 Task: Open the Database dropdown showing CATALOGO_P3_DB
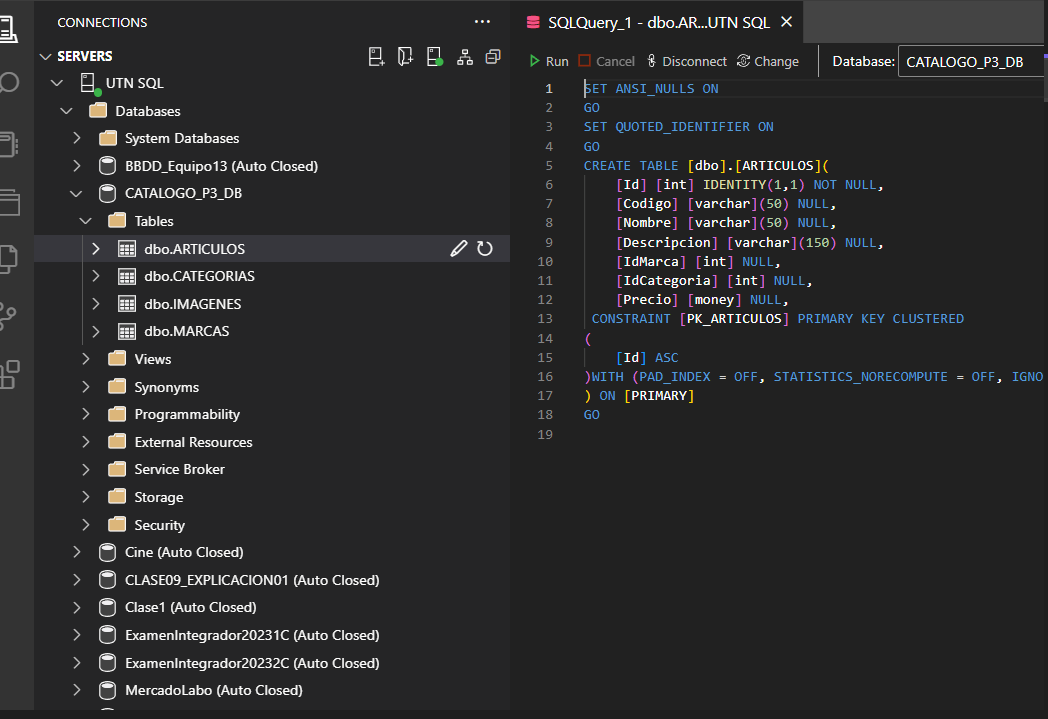coord(971,62)
